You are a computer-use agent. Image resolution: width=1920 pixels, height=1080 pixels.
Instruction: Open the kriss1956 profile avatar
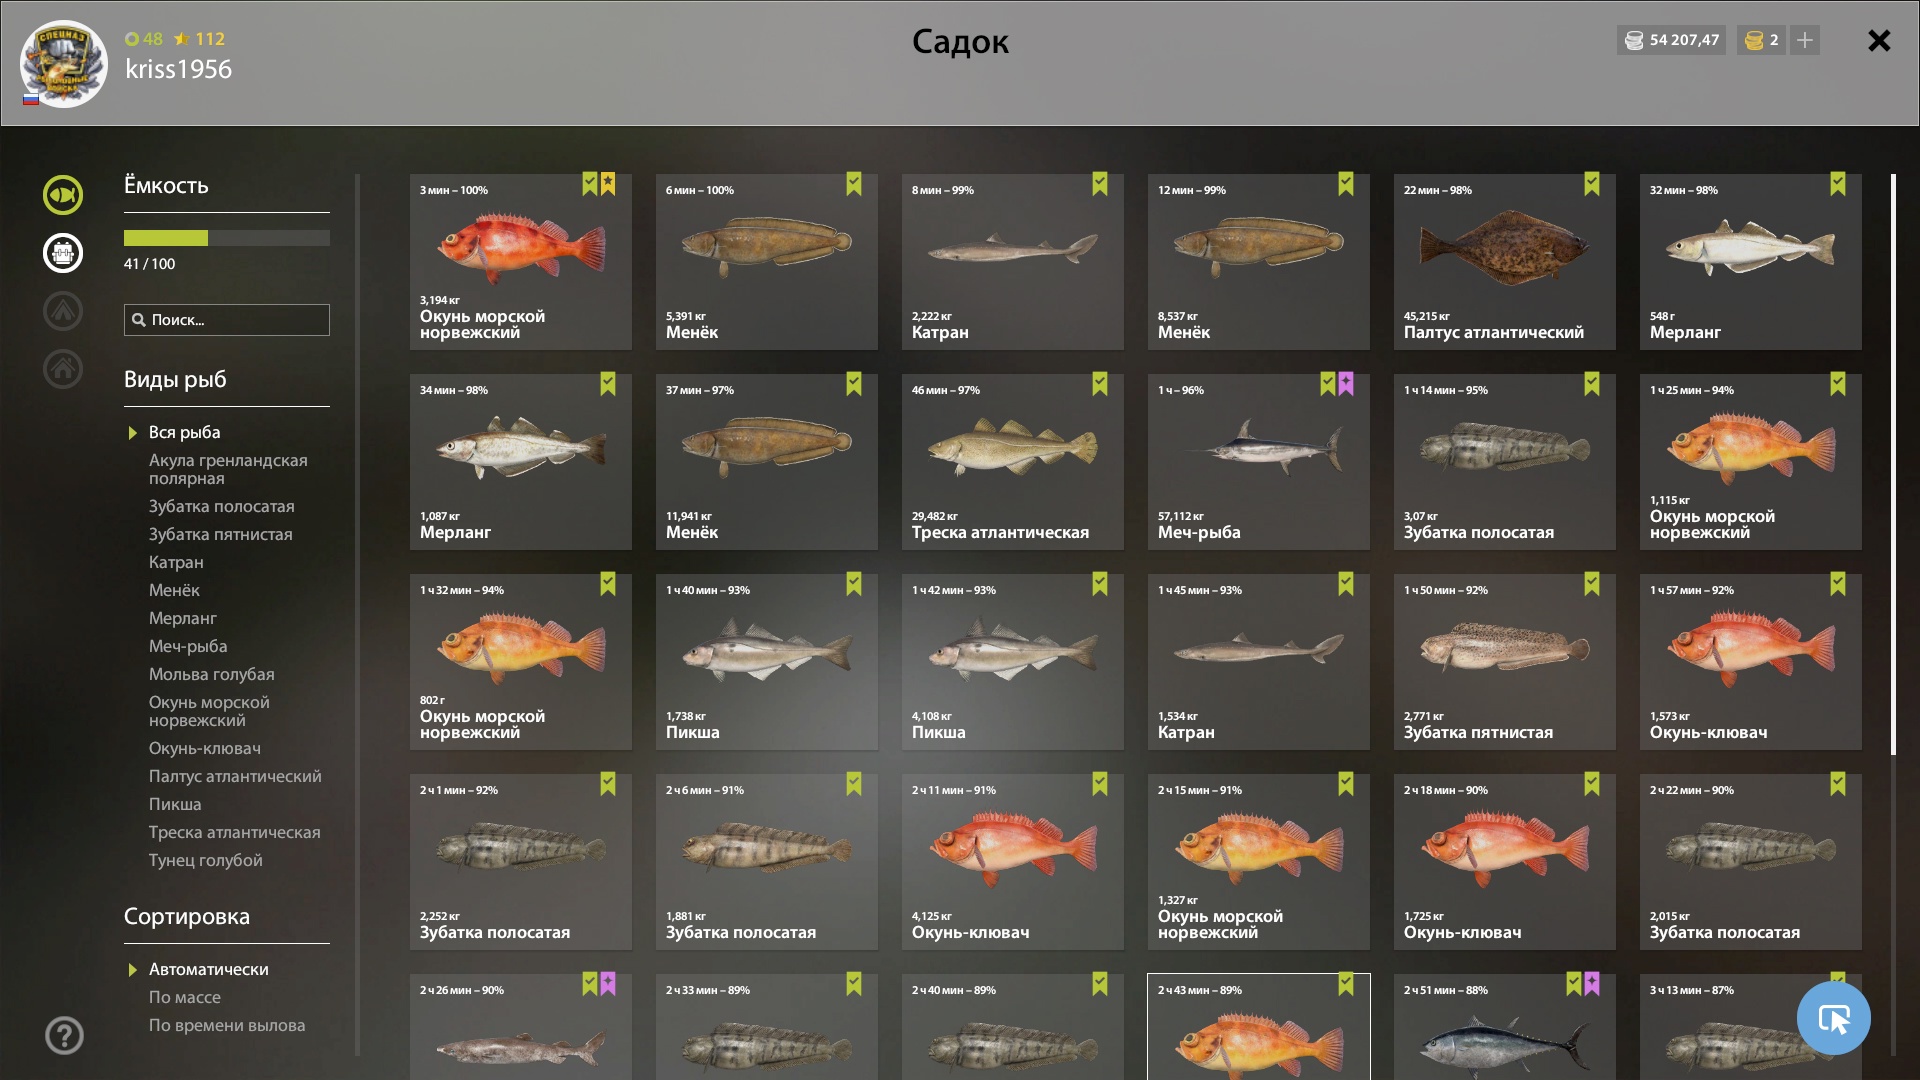(64, 64)
